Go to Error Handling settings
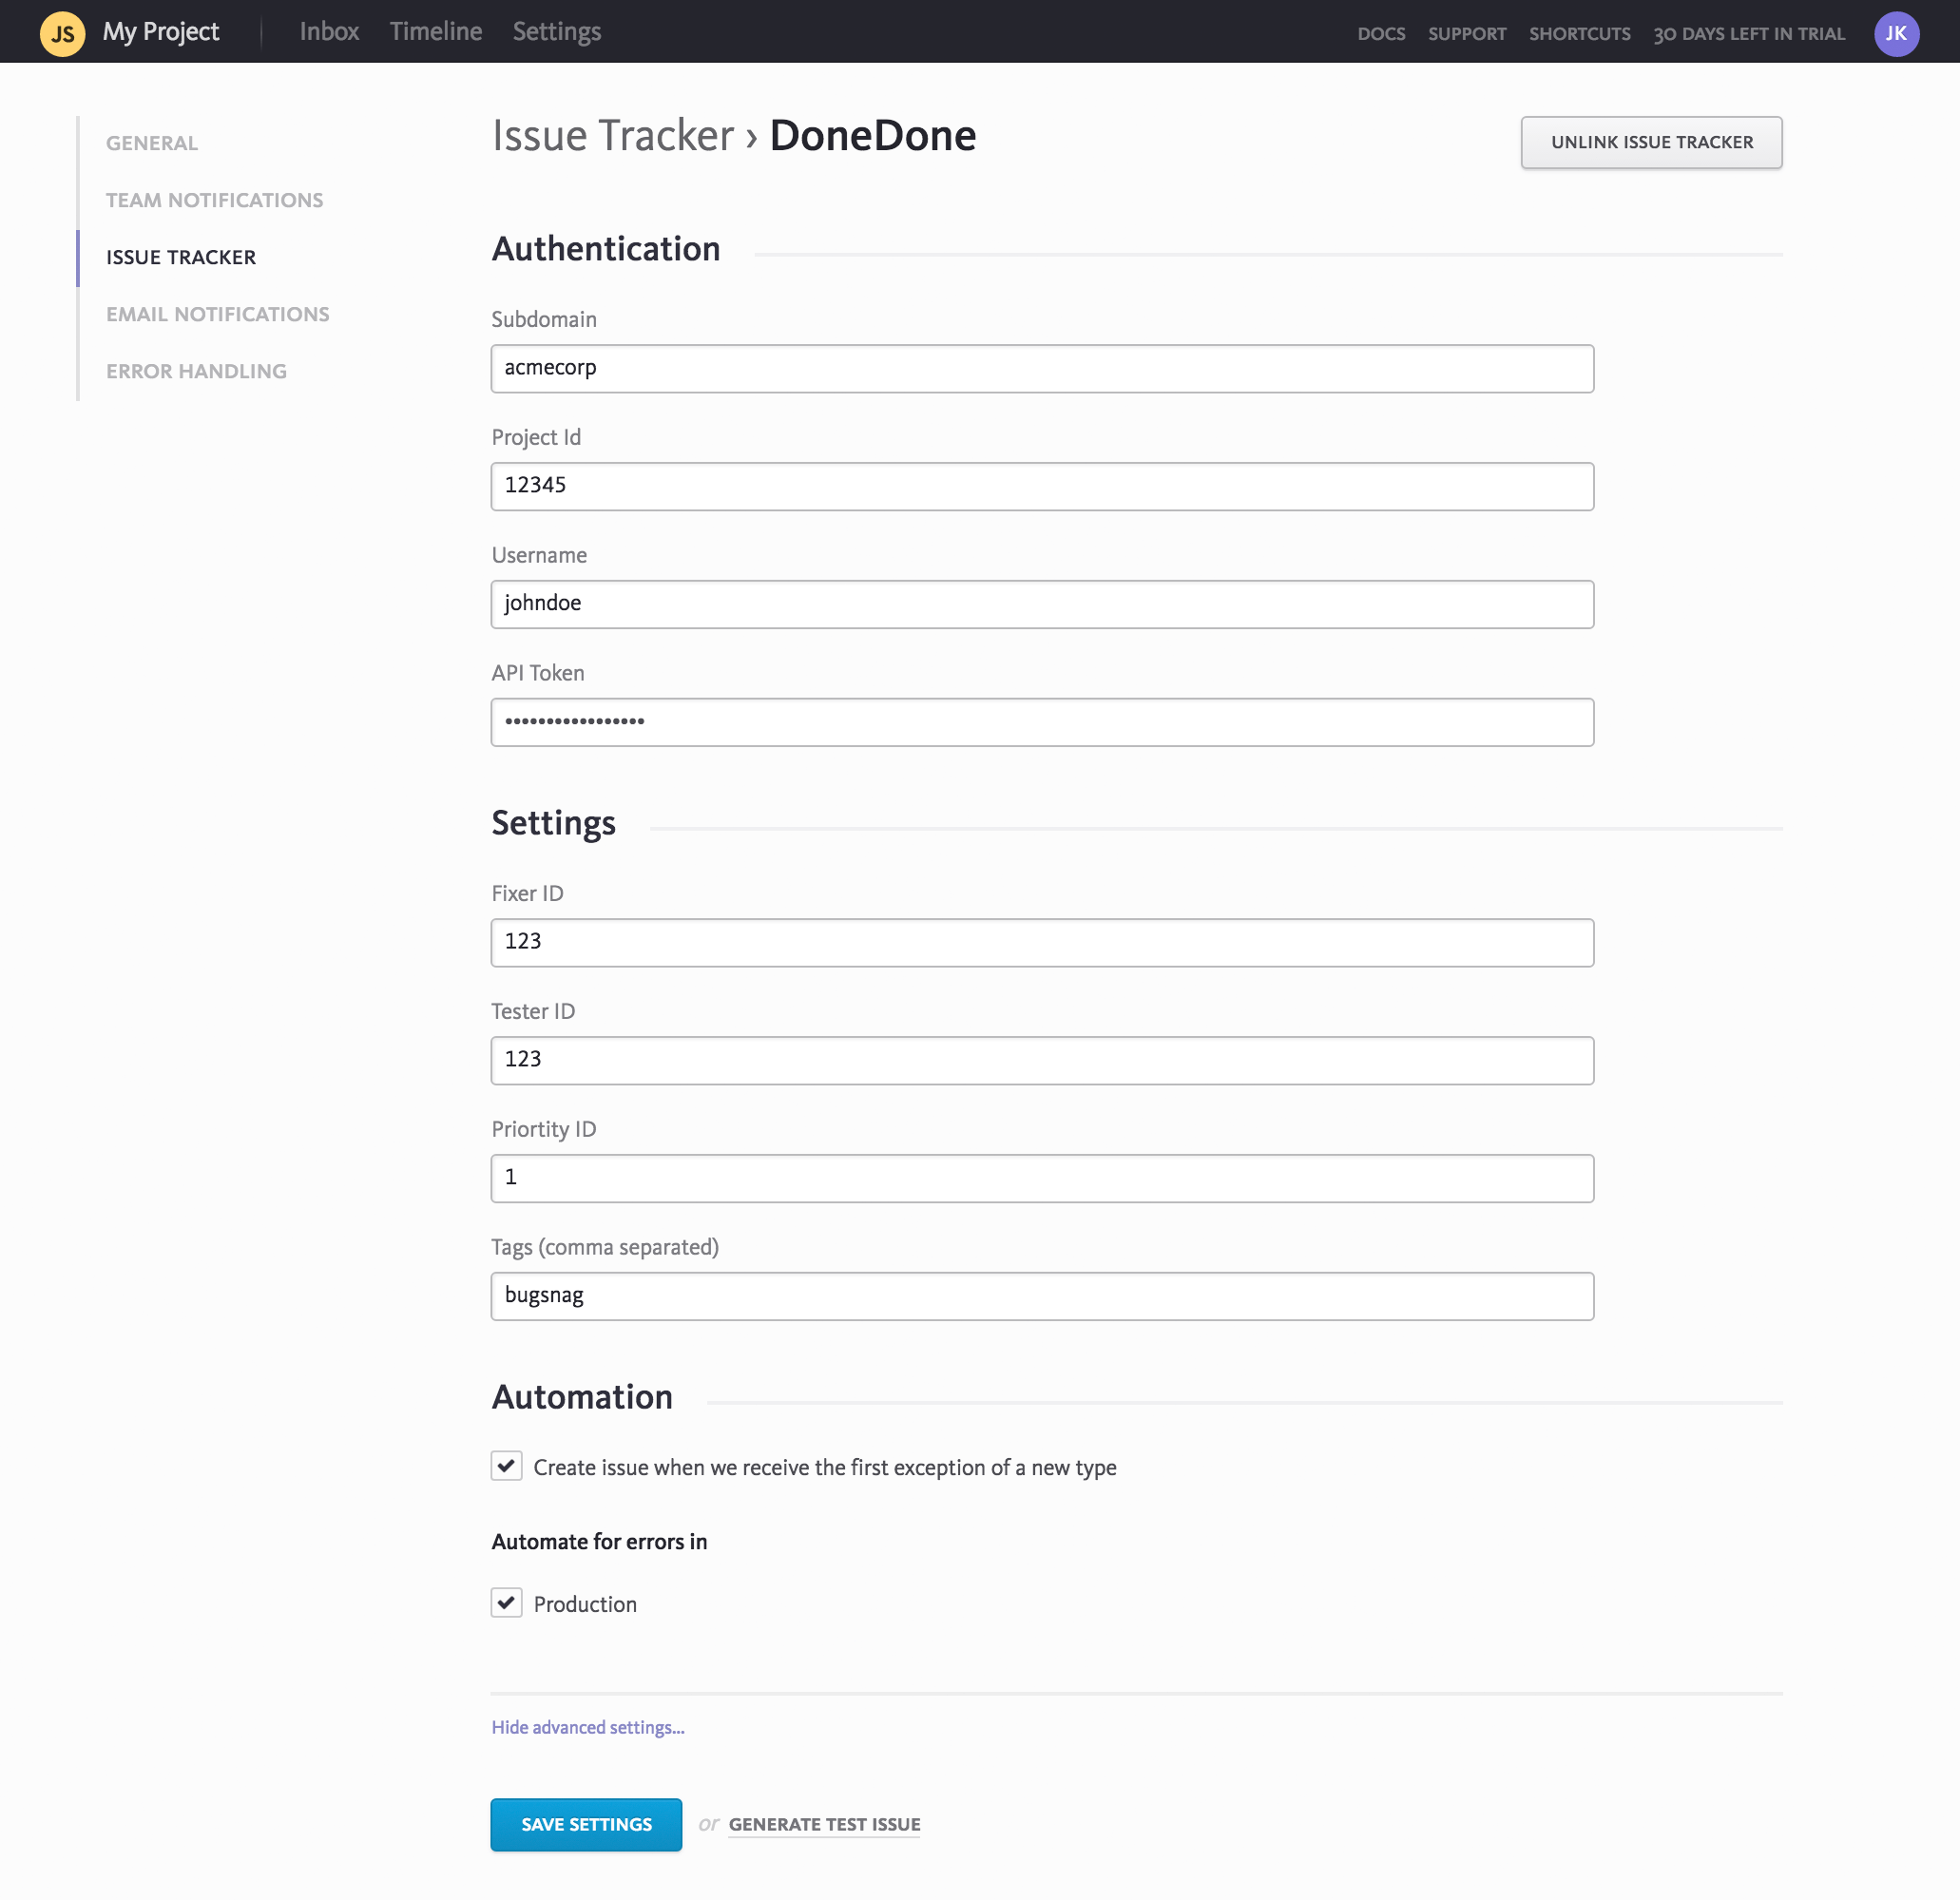 pyautogui.click(x=196, y=370)
